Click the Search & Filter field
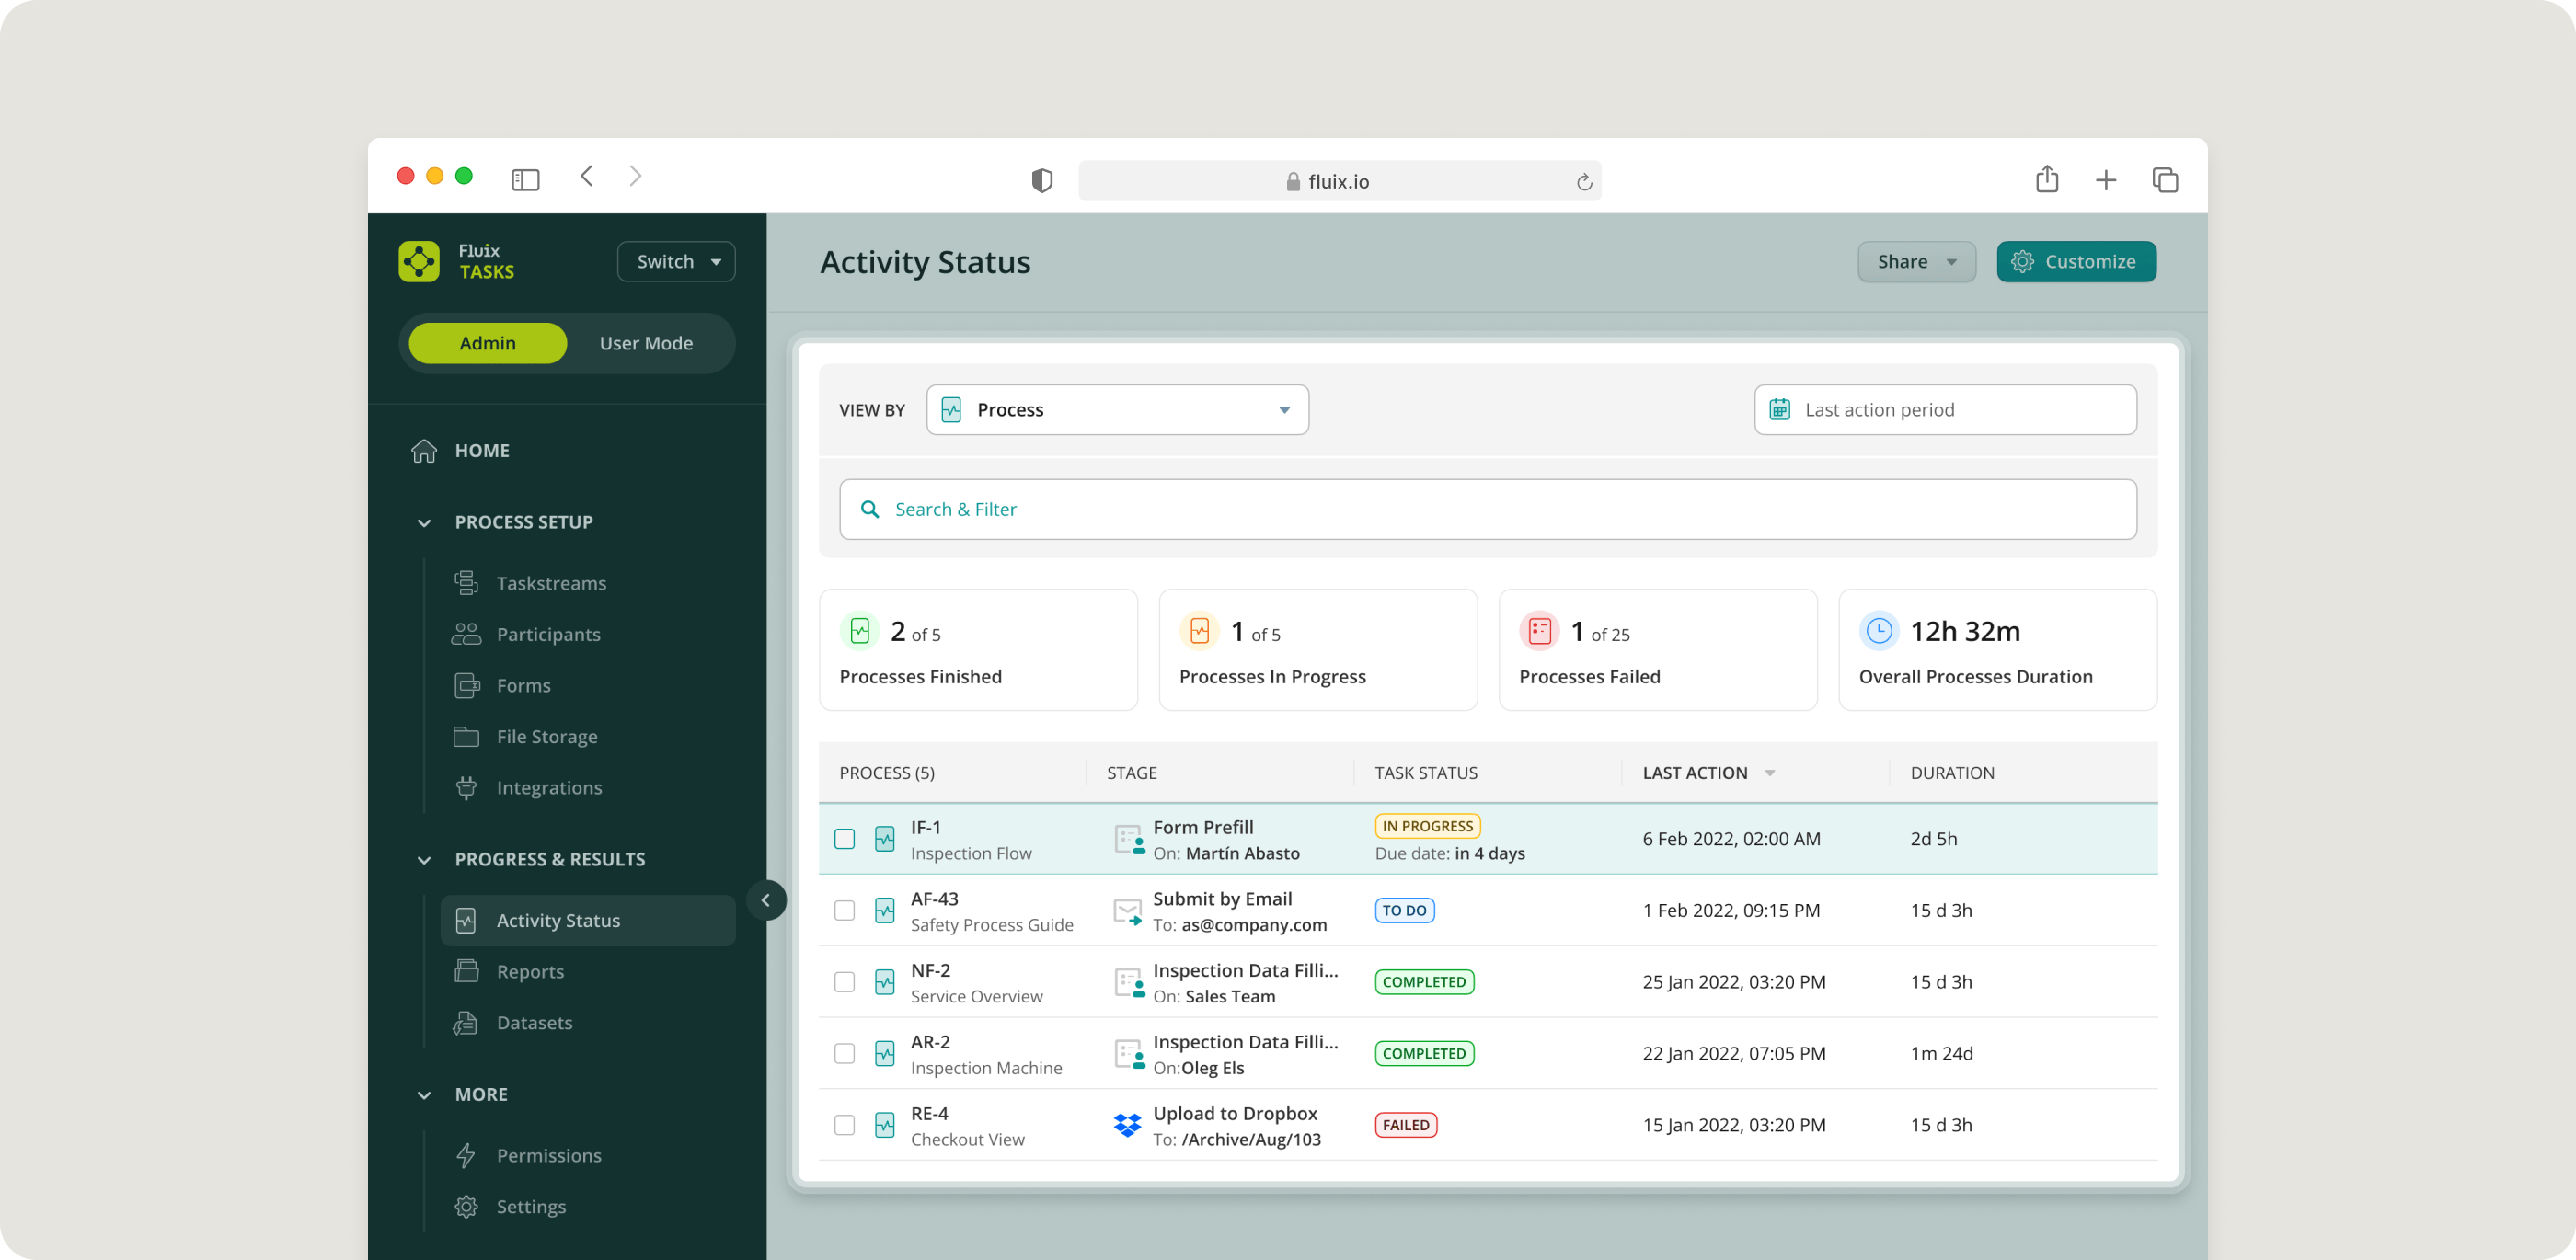The image size is (2576, 1260). pyautogui.click(x=1487, y=510)
